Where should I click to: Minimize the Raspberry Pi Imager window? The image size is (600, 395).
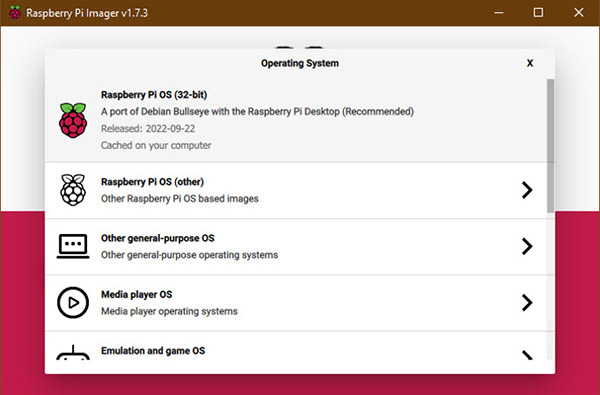coord(499,13)
